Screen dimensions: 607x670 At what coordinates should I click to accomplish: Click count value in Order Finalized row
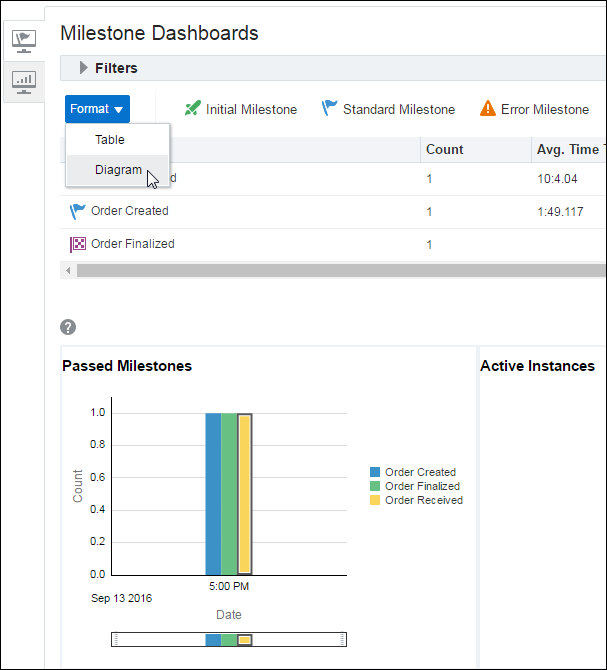pos(429,245)
